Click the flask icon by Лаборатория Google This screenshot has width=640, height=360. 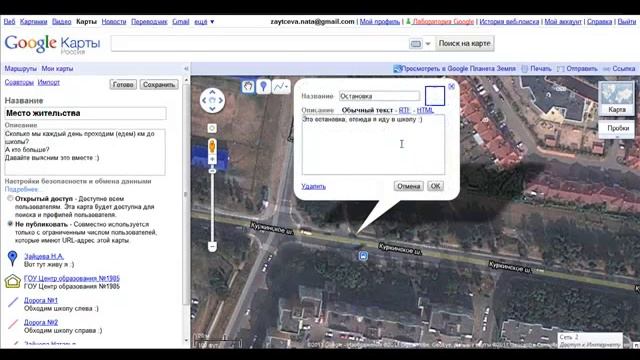(408, 21)
